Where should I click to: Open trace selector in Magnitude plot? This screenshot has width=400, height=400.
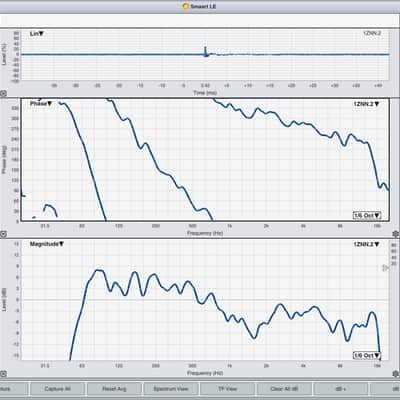click(x=366, y=244)
